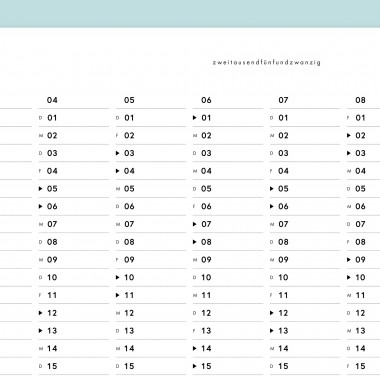Click the triangle marker beside 02 in month 08
Screen dimensions: 380x380
(x=349, y=135)
